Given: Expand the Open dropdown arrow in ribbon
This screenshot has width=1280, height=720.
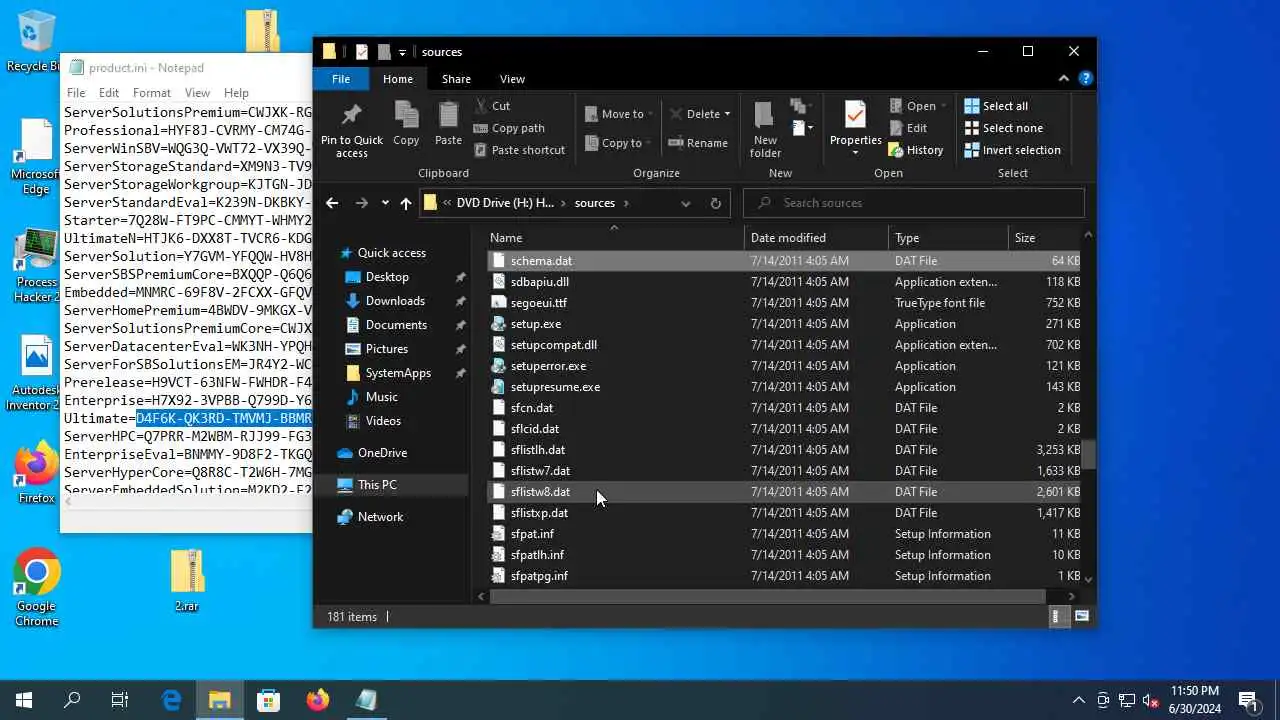Looking at the screenshot, I should point(944,106).
